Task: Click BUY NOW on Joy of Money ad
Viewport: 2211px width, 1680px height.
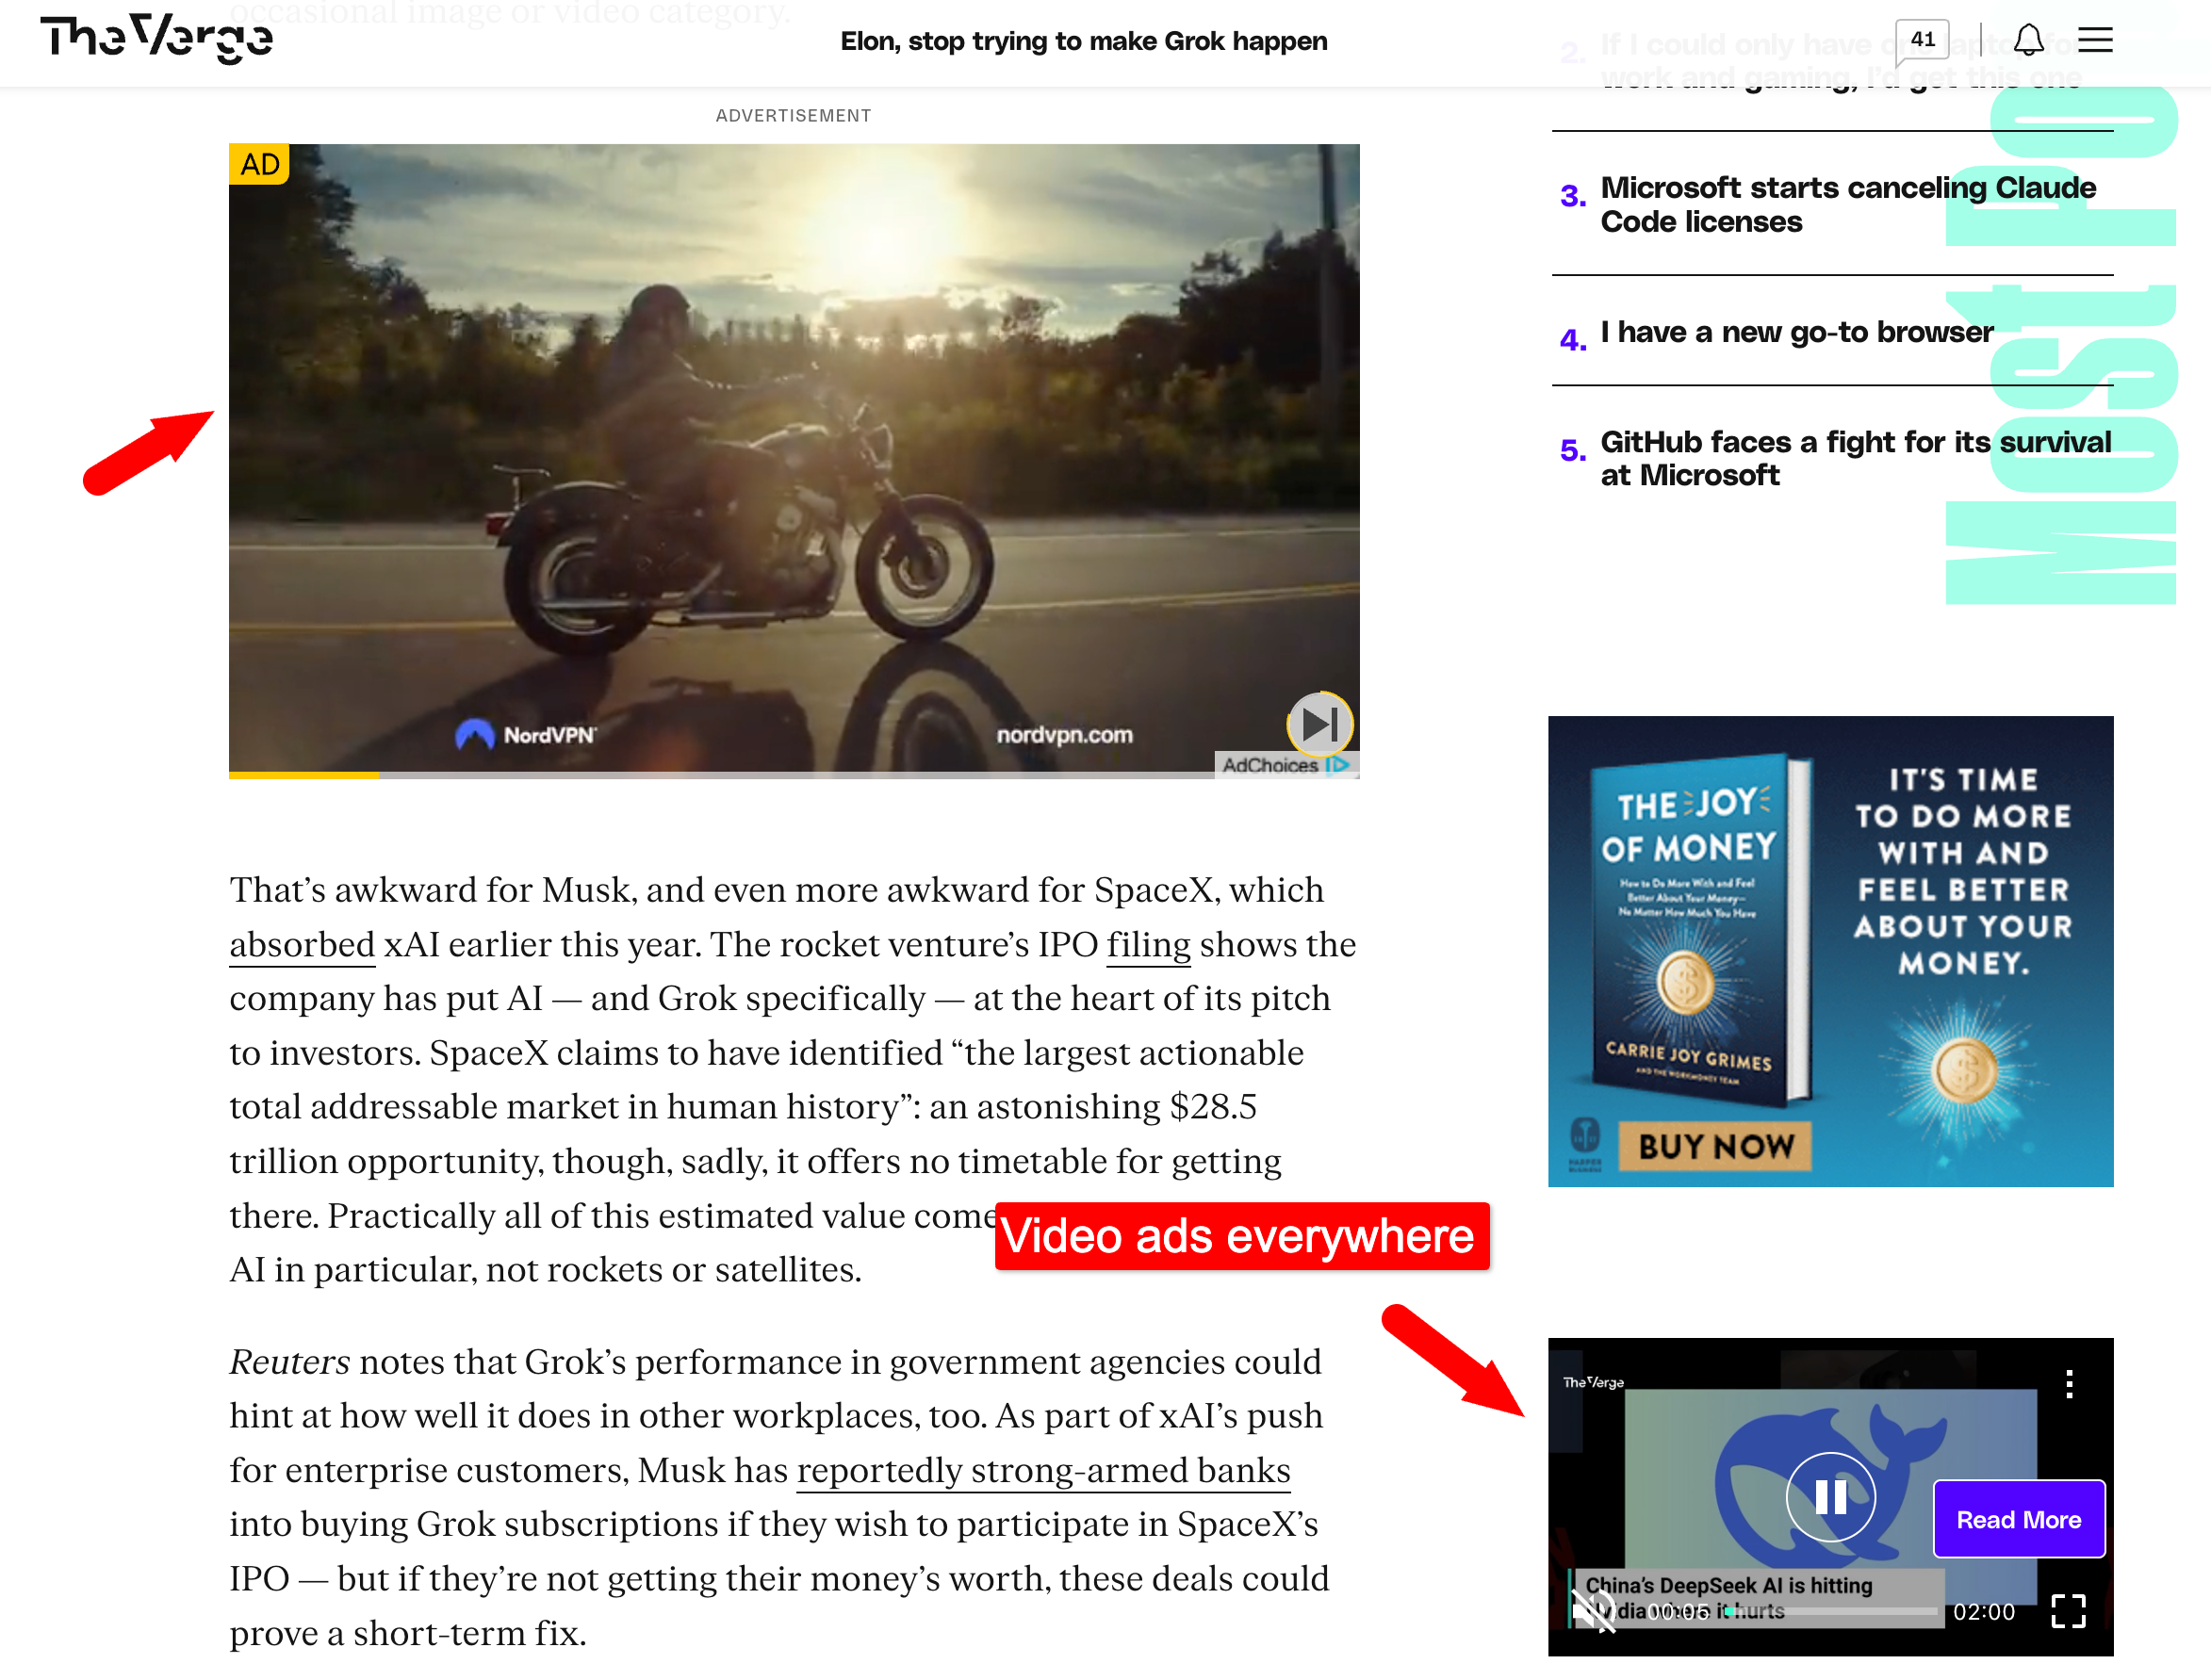Action: (x=1715, y=1146)
